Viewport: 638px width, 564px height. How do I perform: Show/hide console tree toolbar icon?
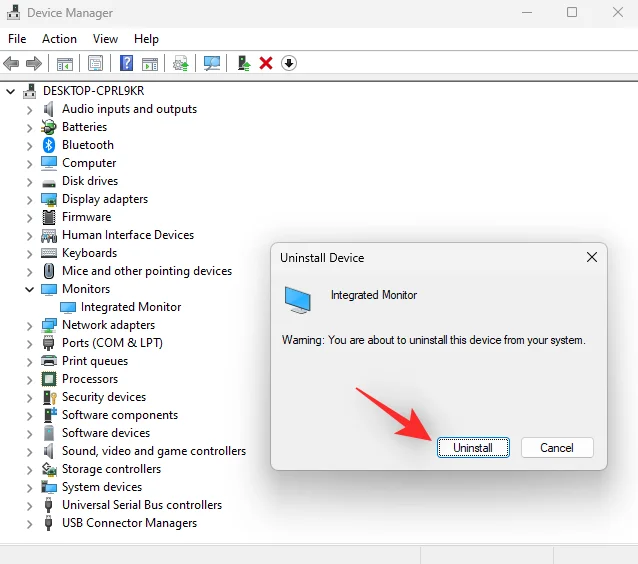[x=65, y=63]
